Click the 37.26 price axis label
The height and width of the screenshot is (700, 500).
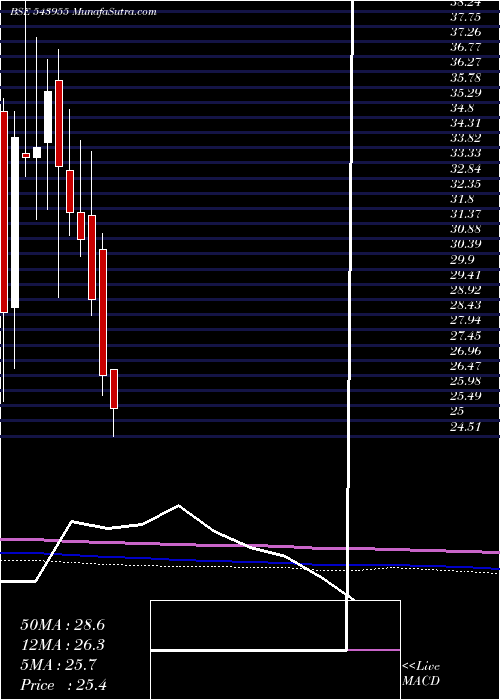pos(465,33)
